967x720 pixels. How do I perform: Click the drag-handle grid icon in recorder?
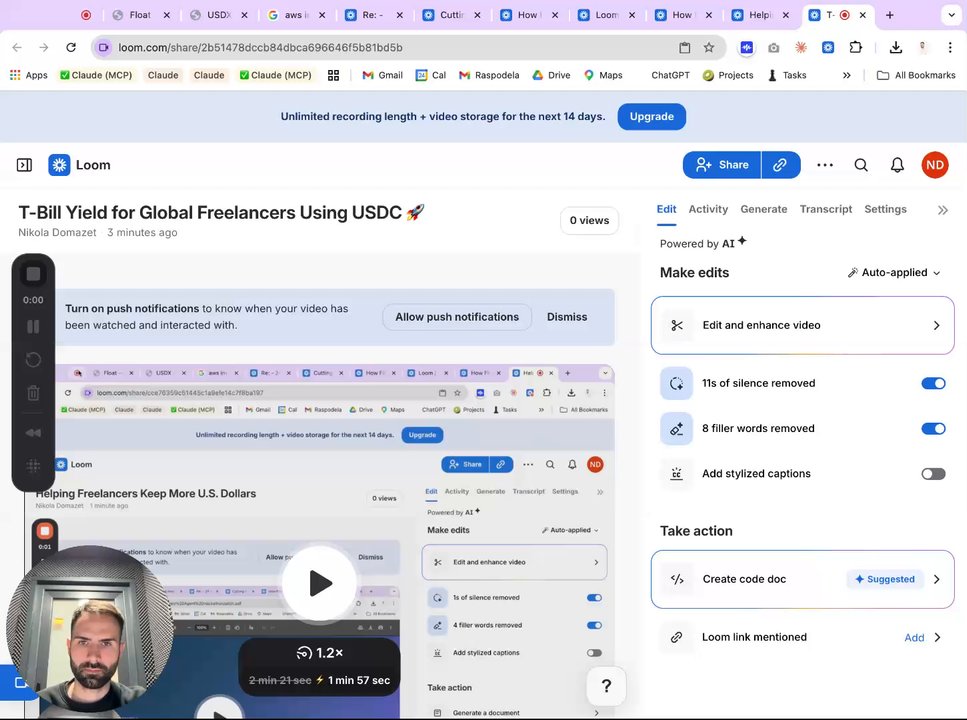(33, 465)
